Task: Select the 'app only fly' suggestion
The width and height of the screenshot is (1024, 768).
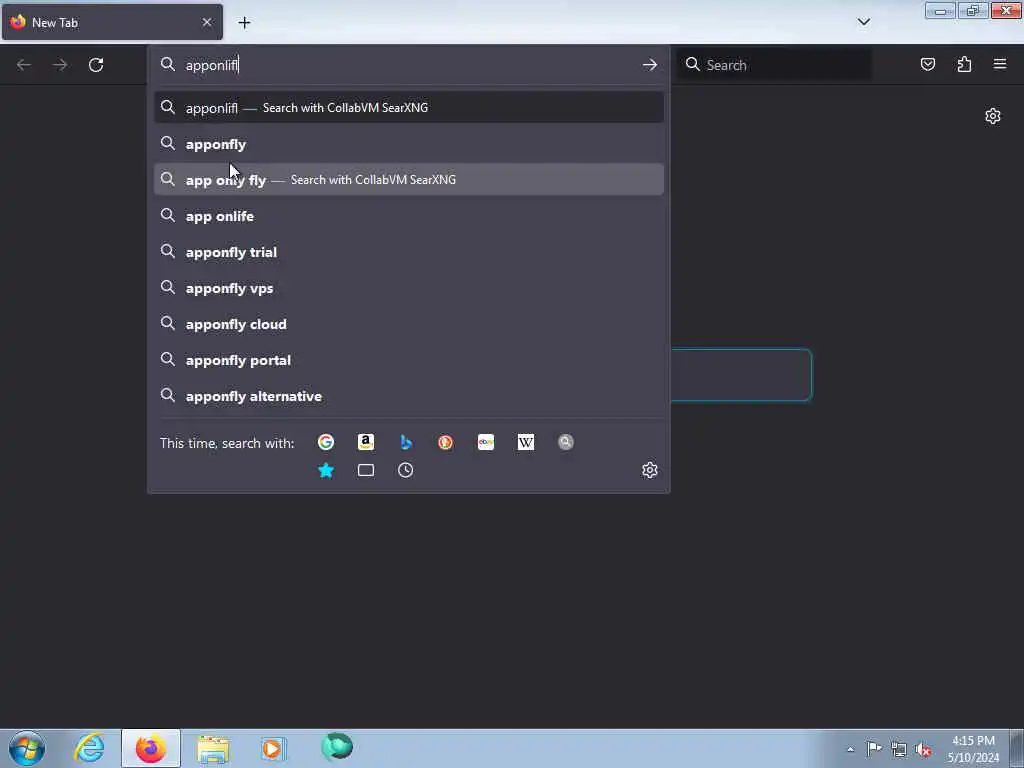Action: point(409,180)
